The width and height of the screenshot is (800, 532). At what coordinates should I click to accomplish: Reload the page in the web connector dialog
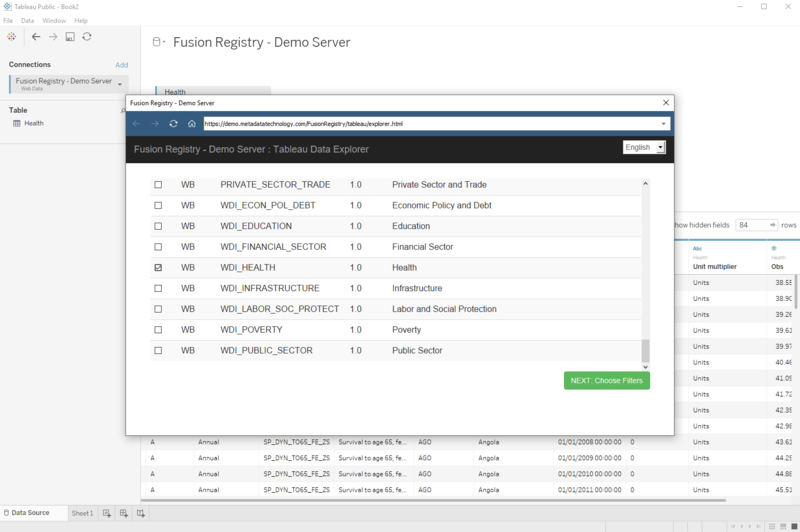(173, 124)
